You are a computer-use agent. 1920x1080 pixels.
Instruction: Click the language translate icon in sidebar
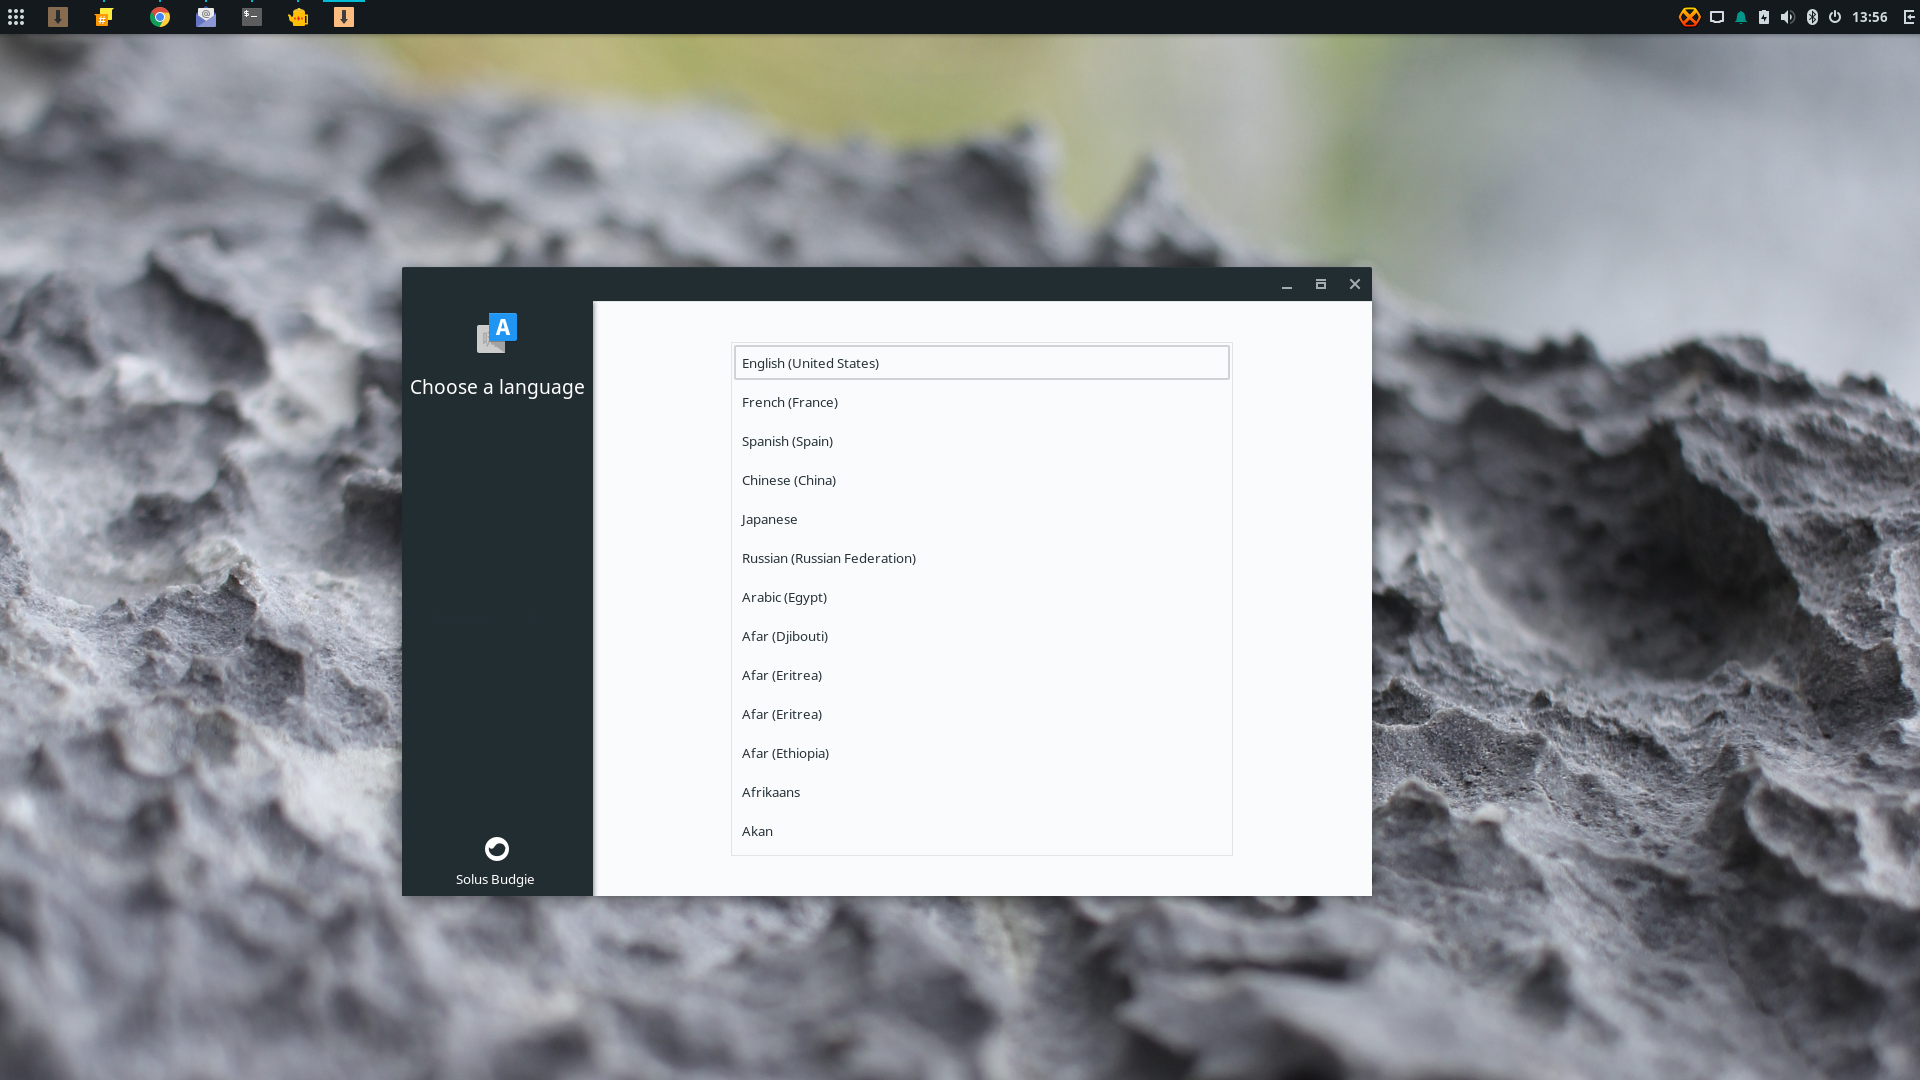pos(497,333)
